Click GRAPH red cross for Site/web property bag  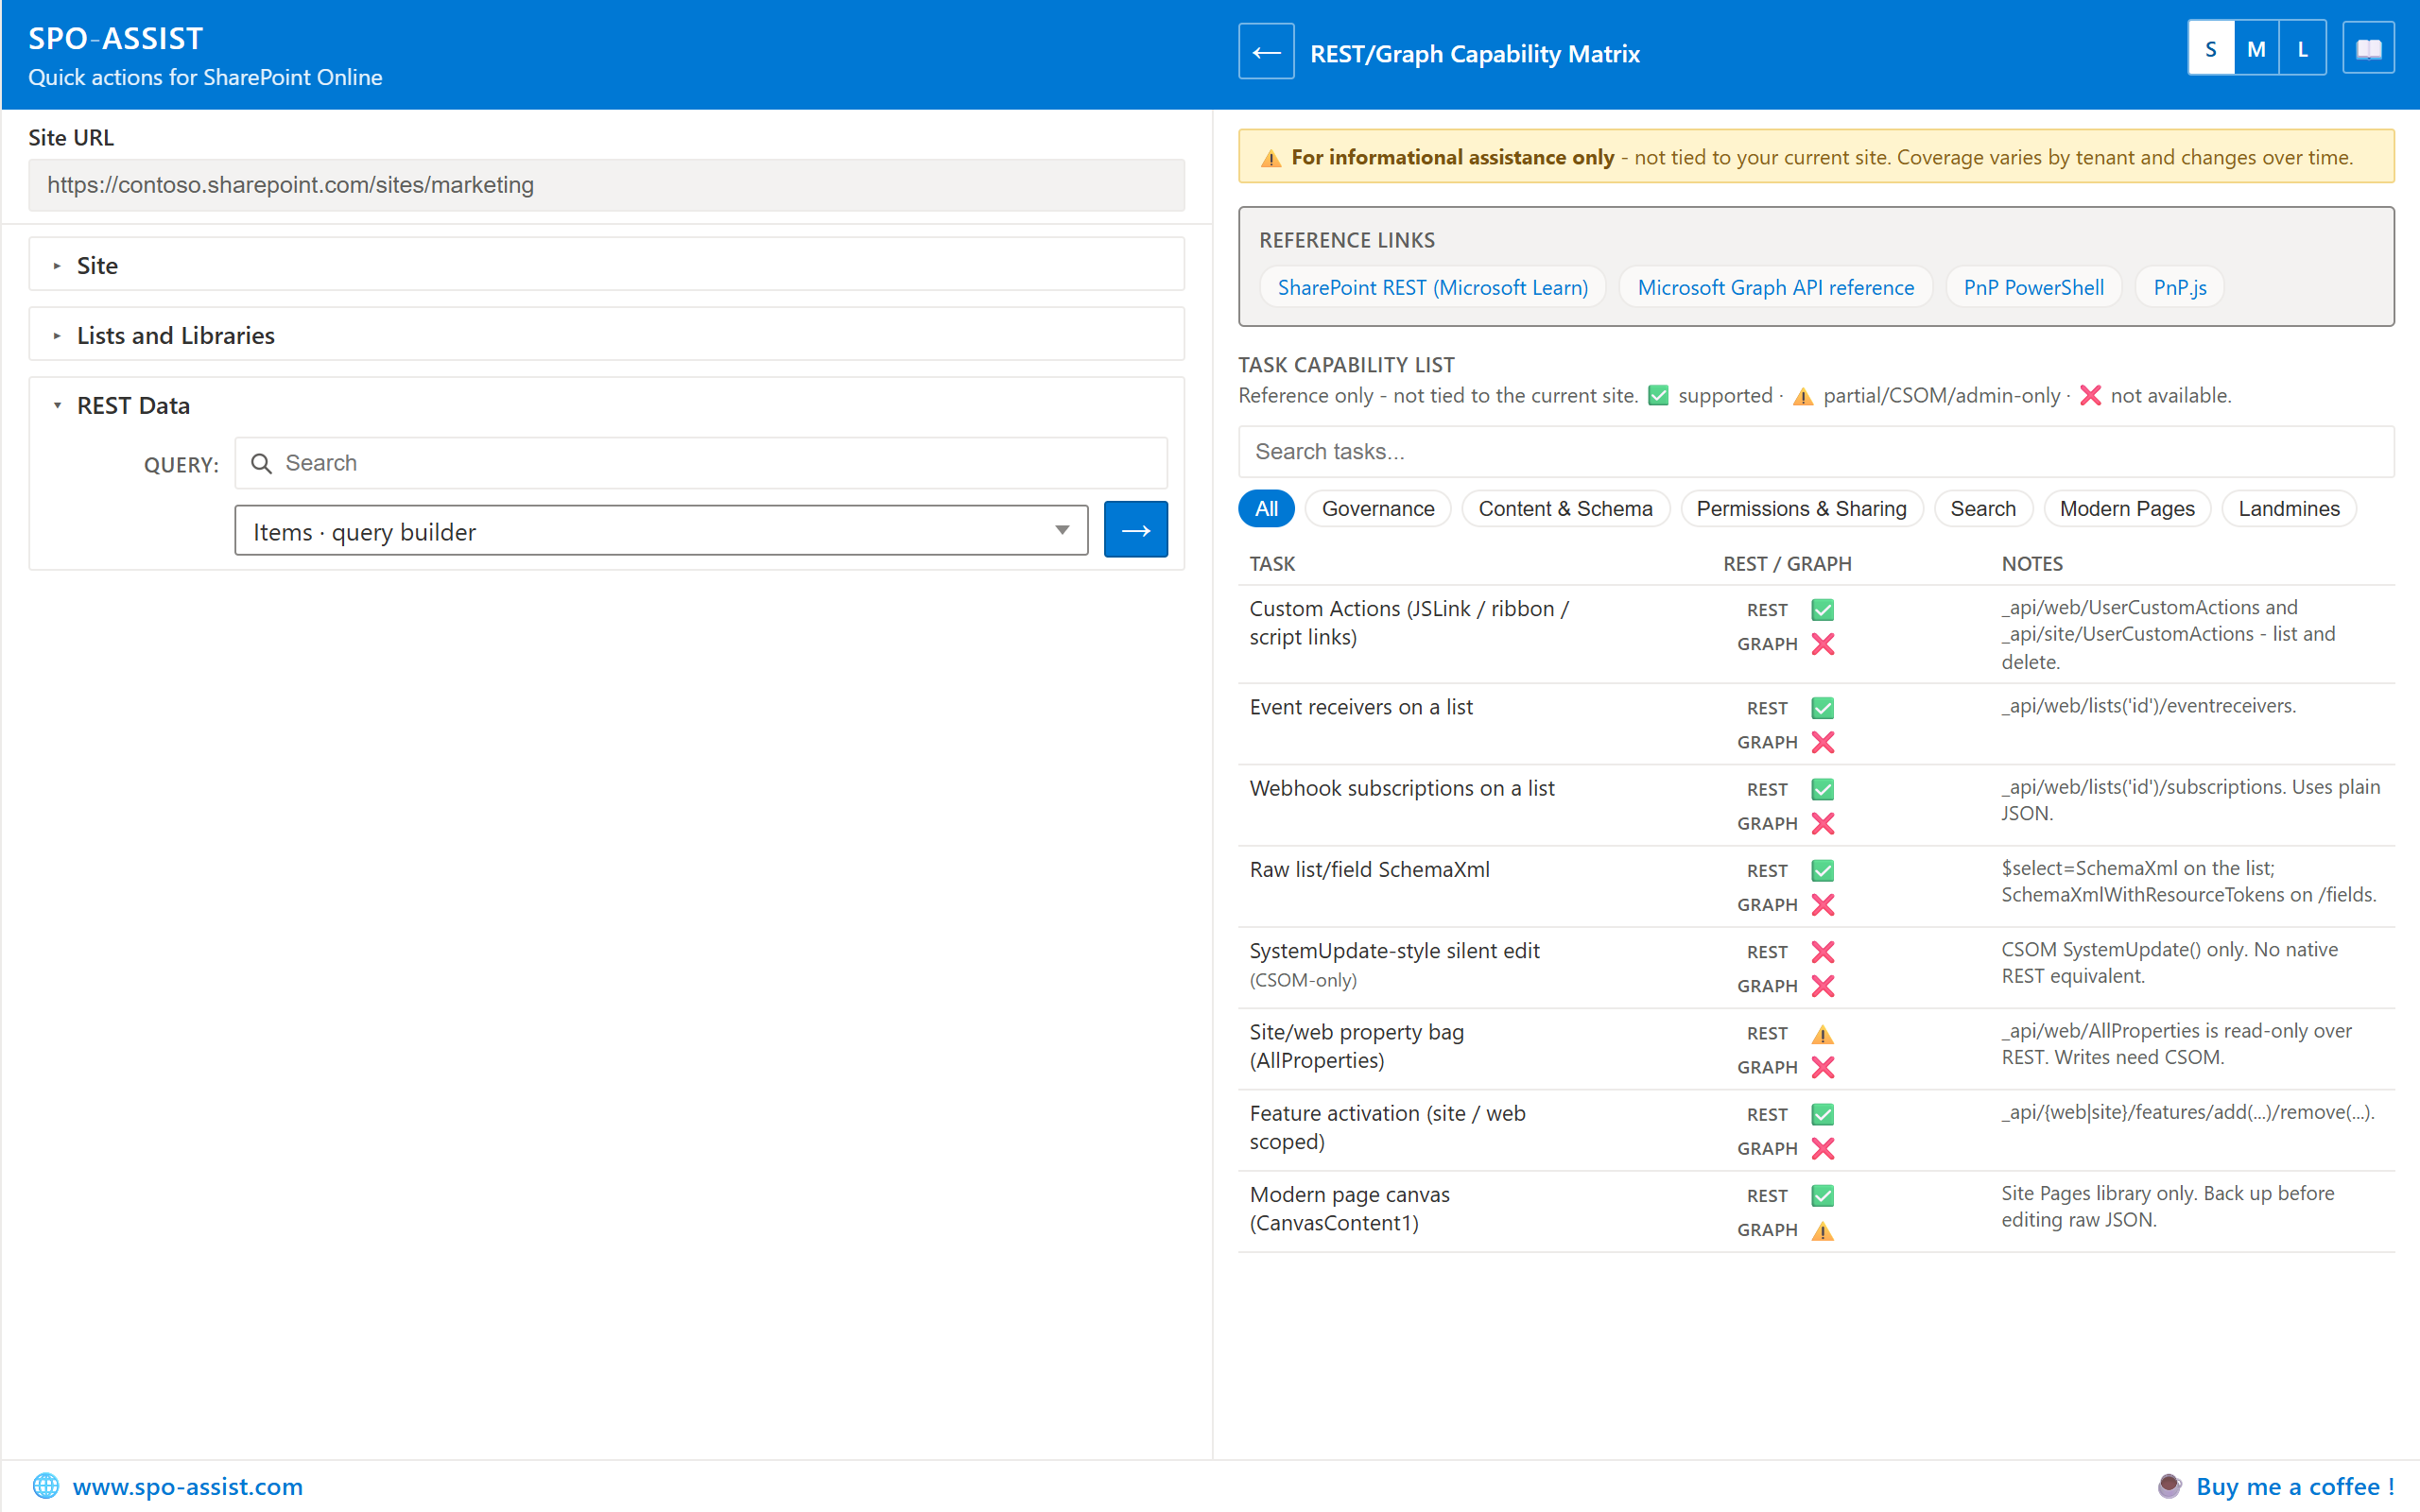pos(1822,1067)
